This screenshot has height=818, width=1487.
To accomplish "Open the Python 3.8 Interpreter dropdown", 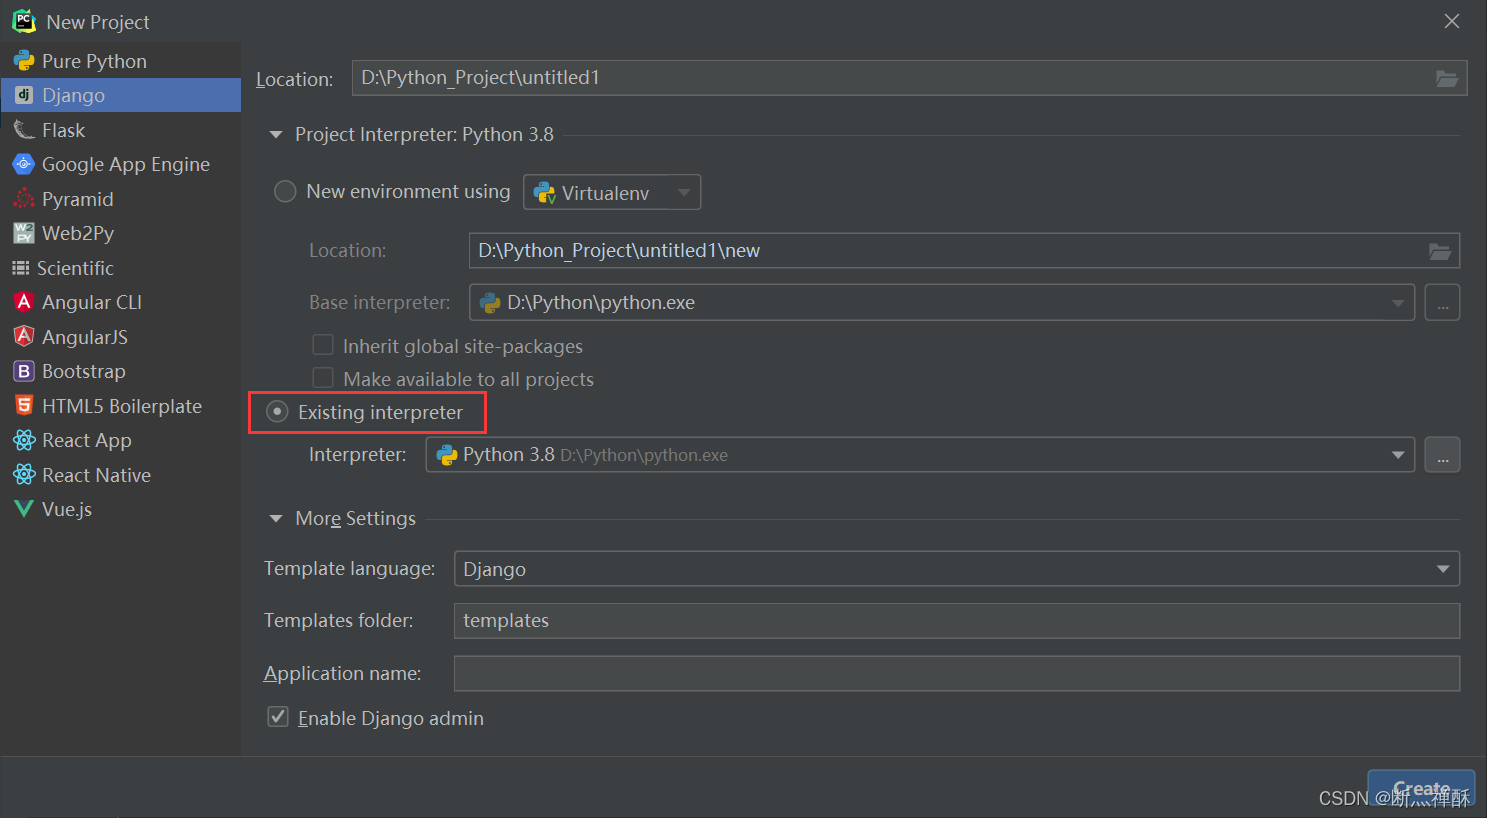I will pyautogui.click(x=920, y=454).
